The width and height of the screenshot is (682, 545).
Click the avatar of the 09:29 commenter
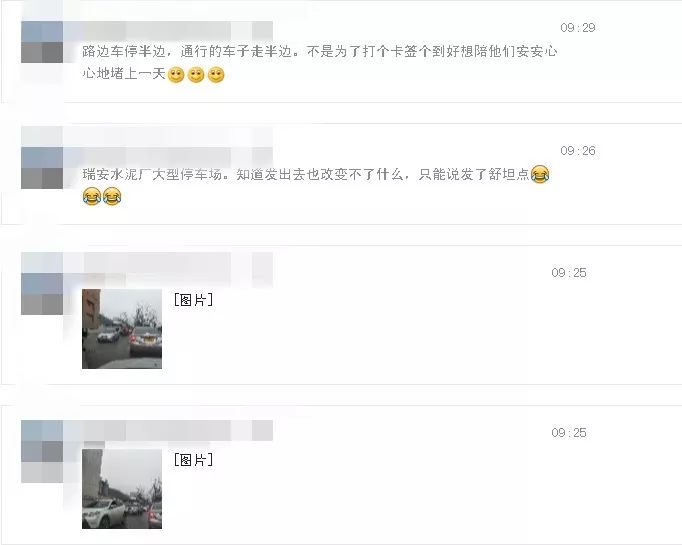42,42
